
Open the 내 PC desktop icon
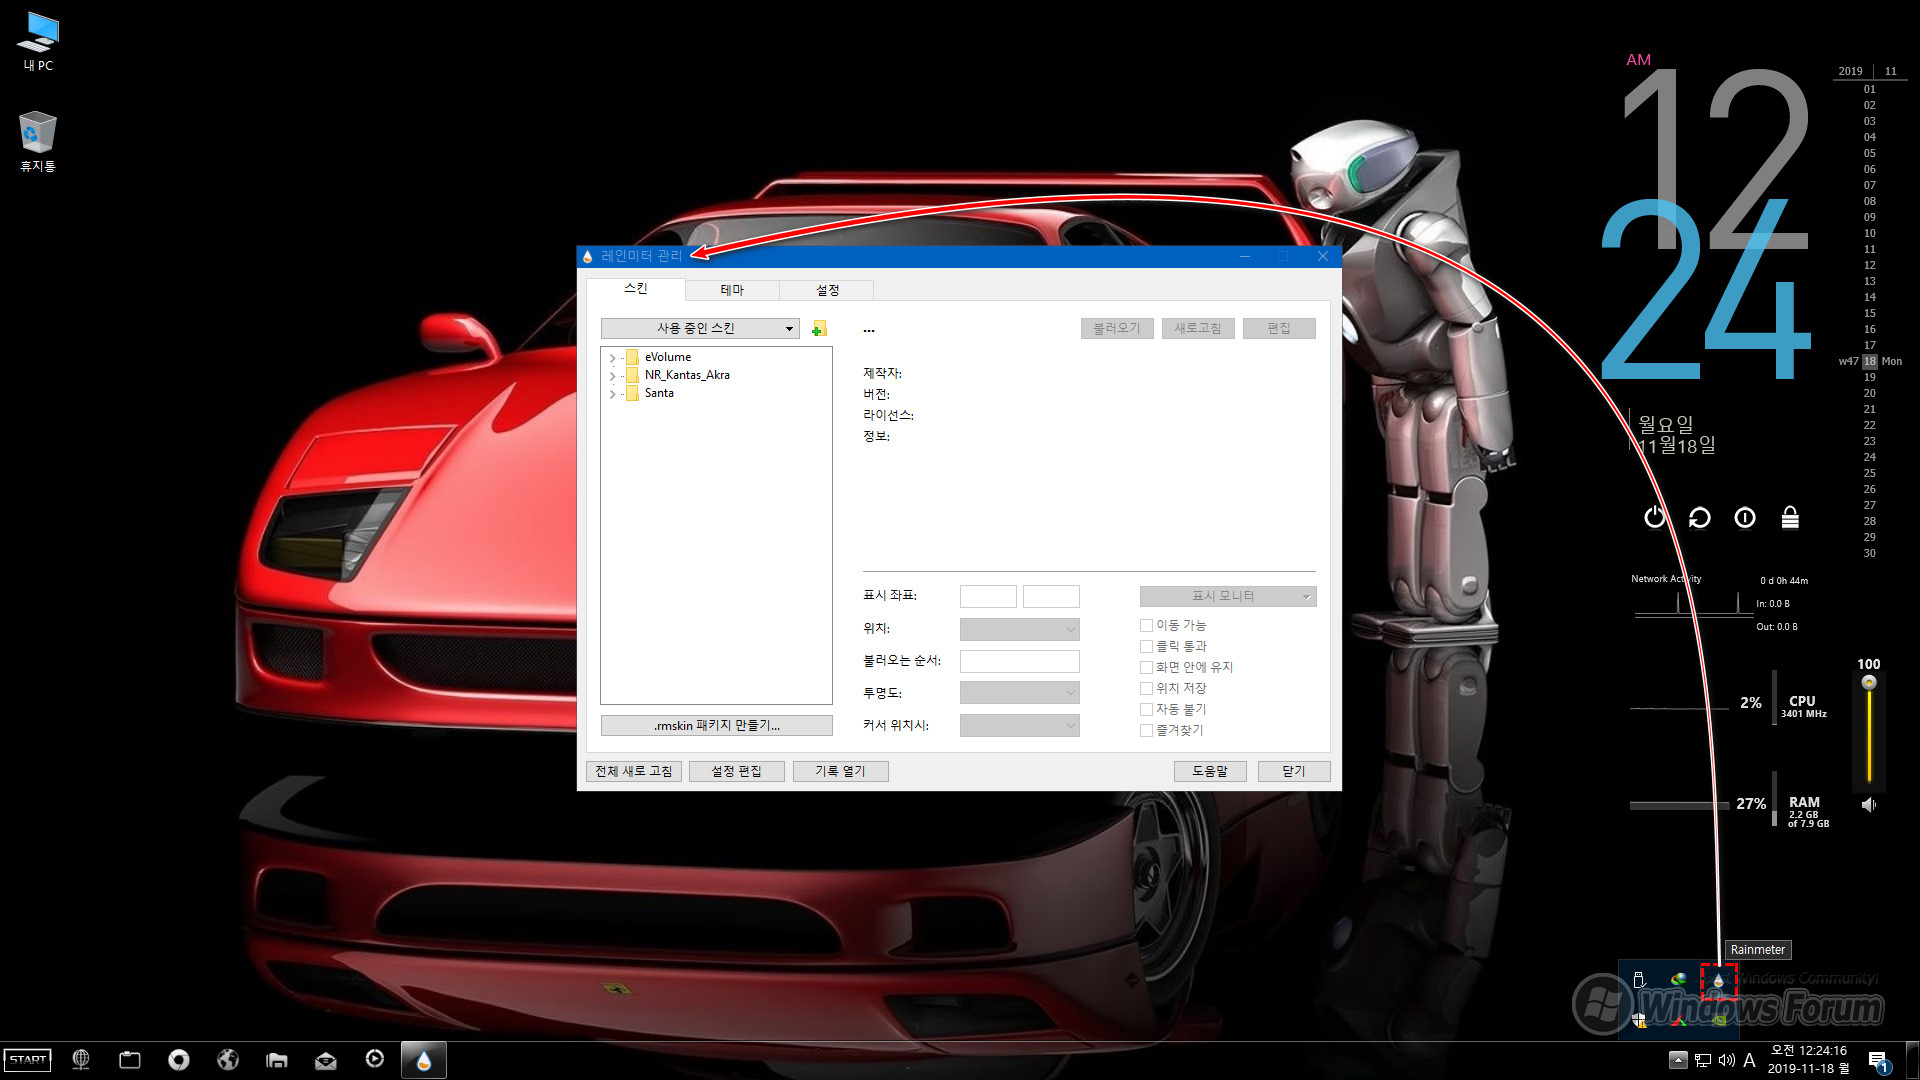38,41
